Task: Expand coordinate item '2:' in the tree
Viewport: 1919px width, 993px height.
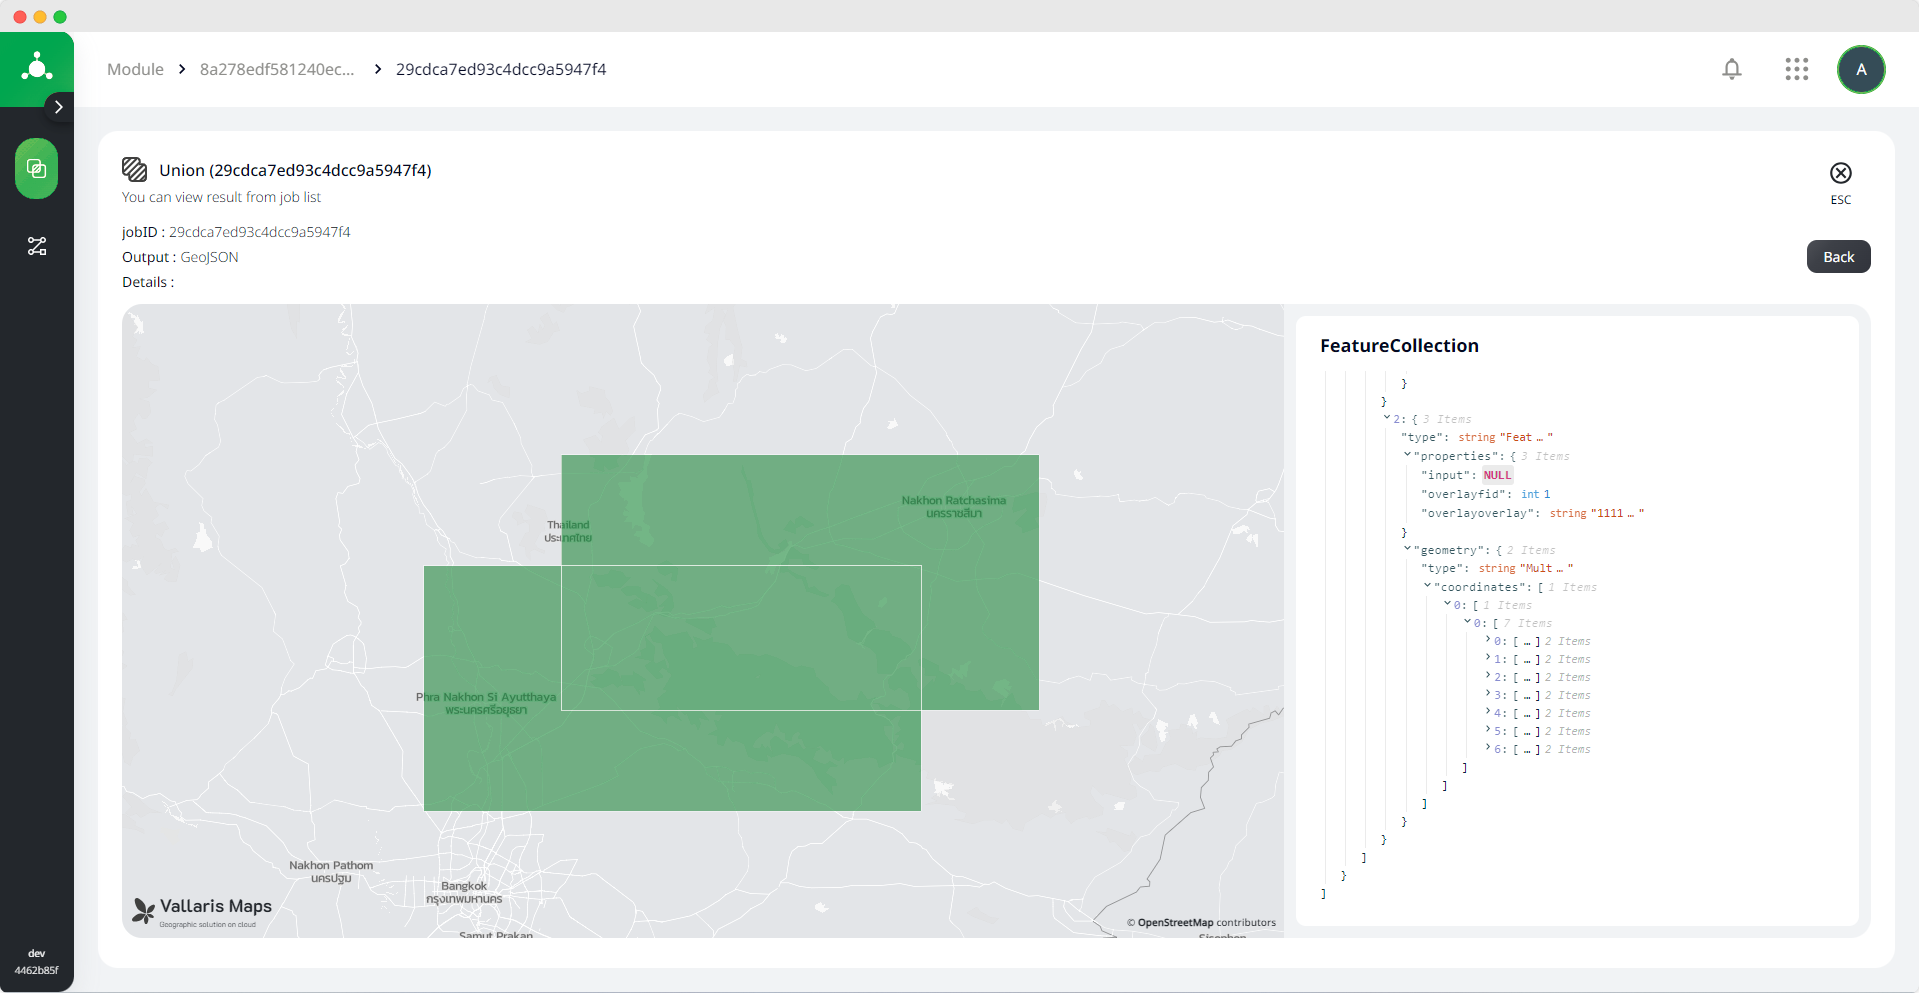Action: tap(1488, 676)
